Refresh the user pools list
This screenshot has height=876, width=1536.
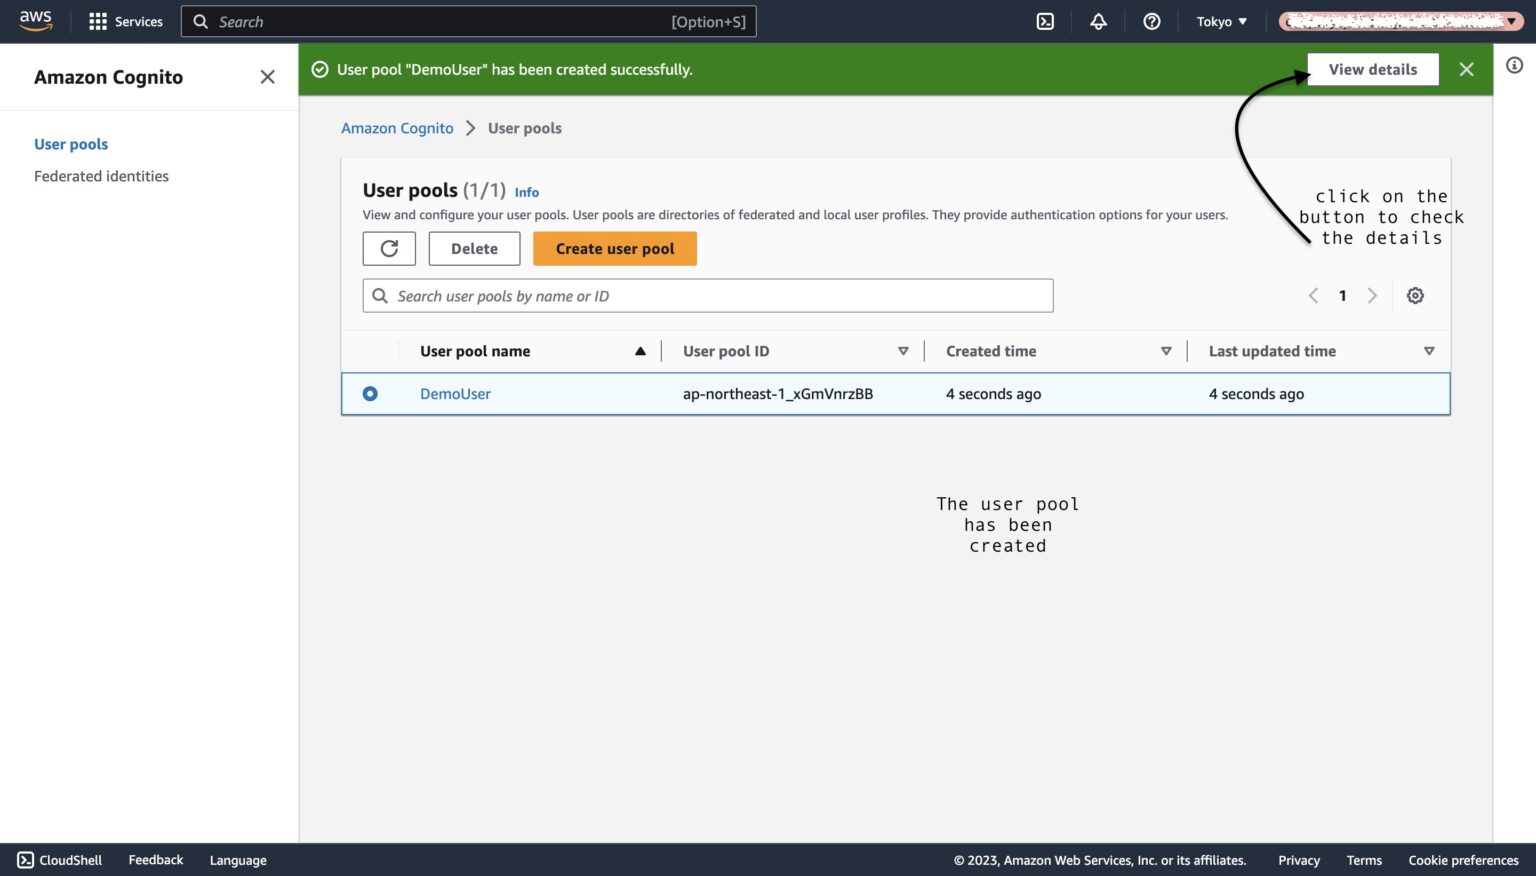click(x=389, y=248)
